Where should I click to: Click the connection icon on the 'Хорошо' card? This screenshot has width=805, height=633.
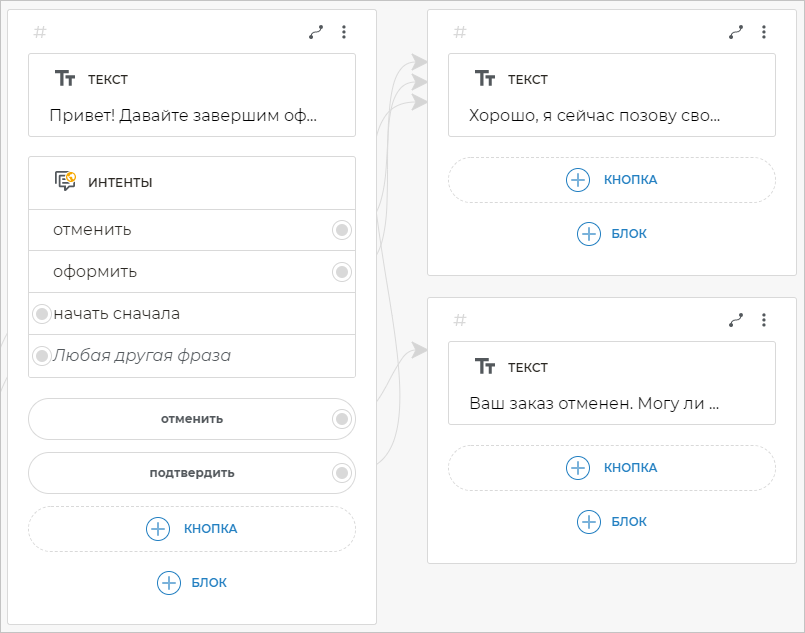click(x=736, y=32)
